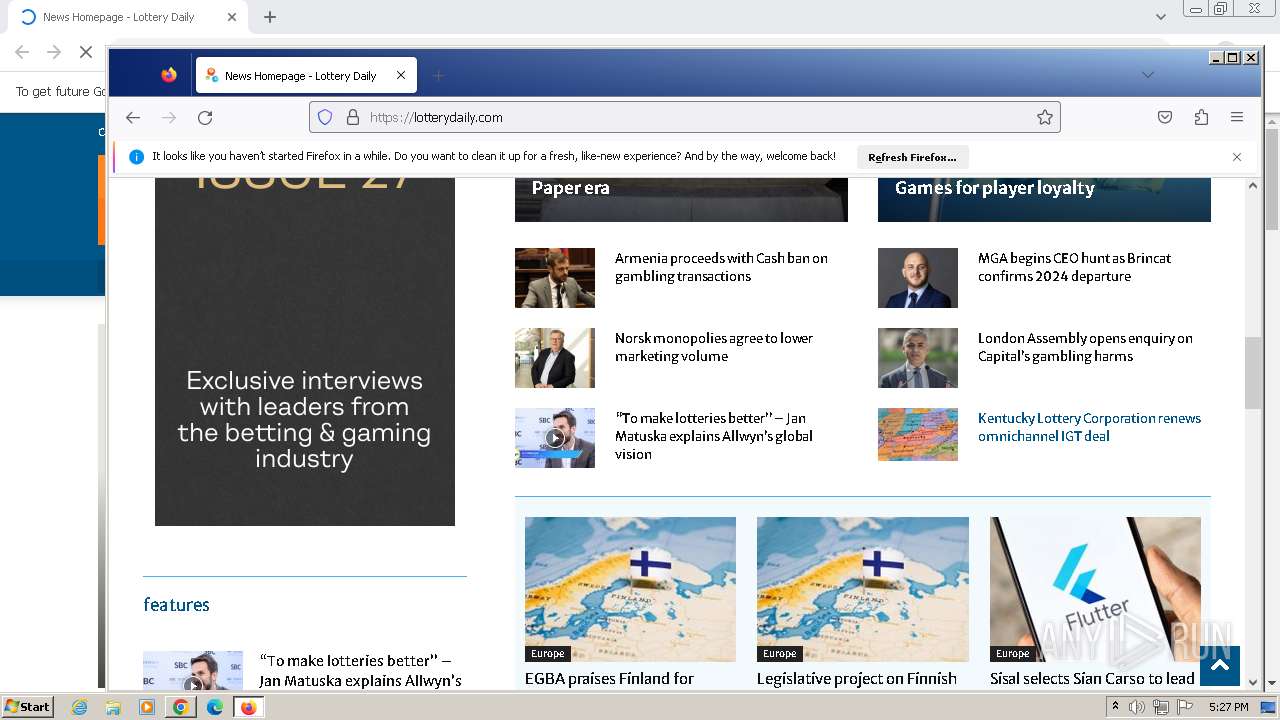This screenshot has height=720, width=1280.
Task: Click the back-to-top arrow button
Action: [1220, 666]
